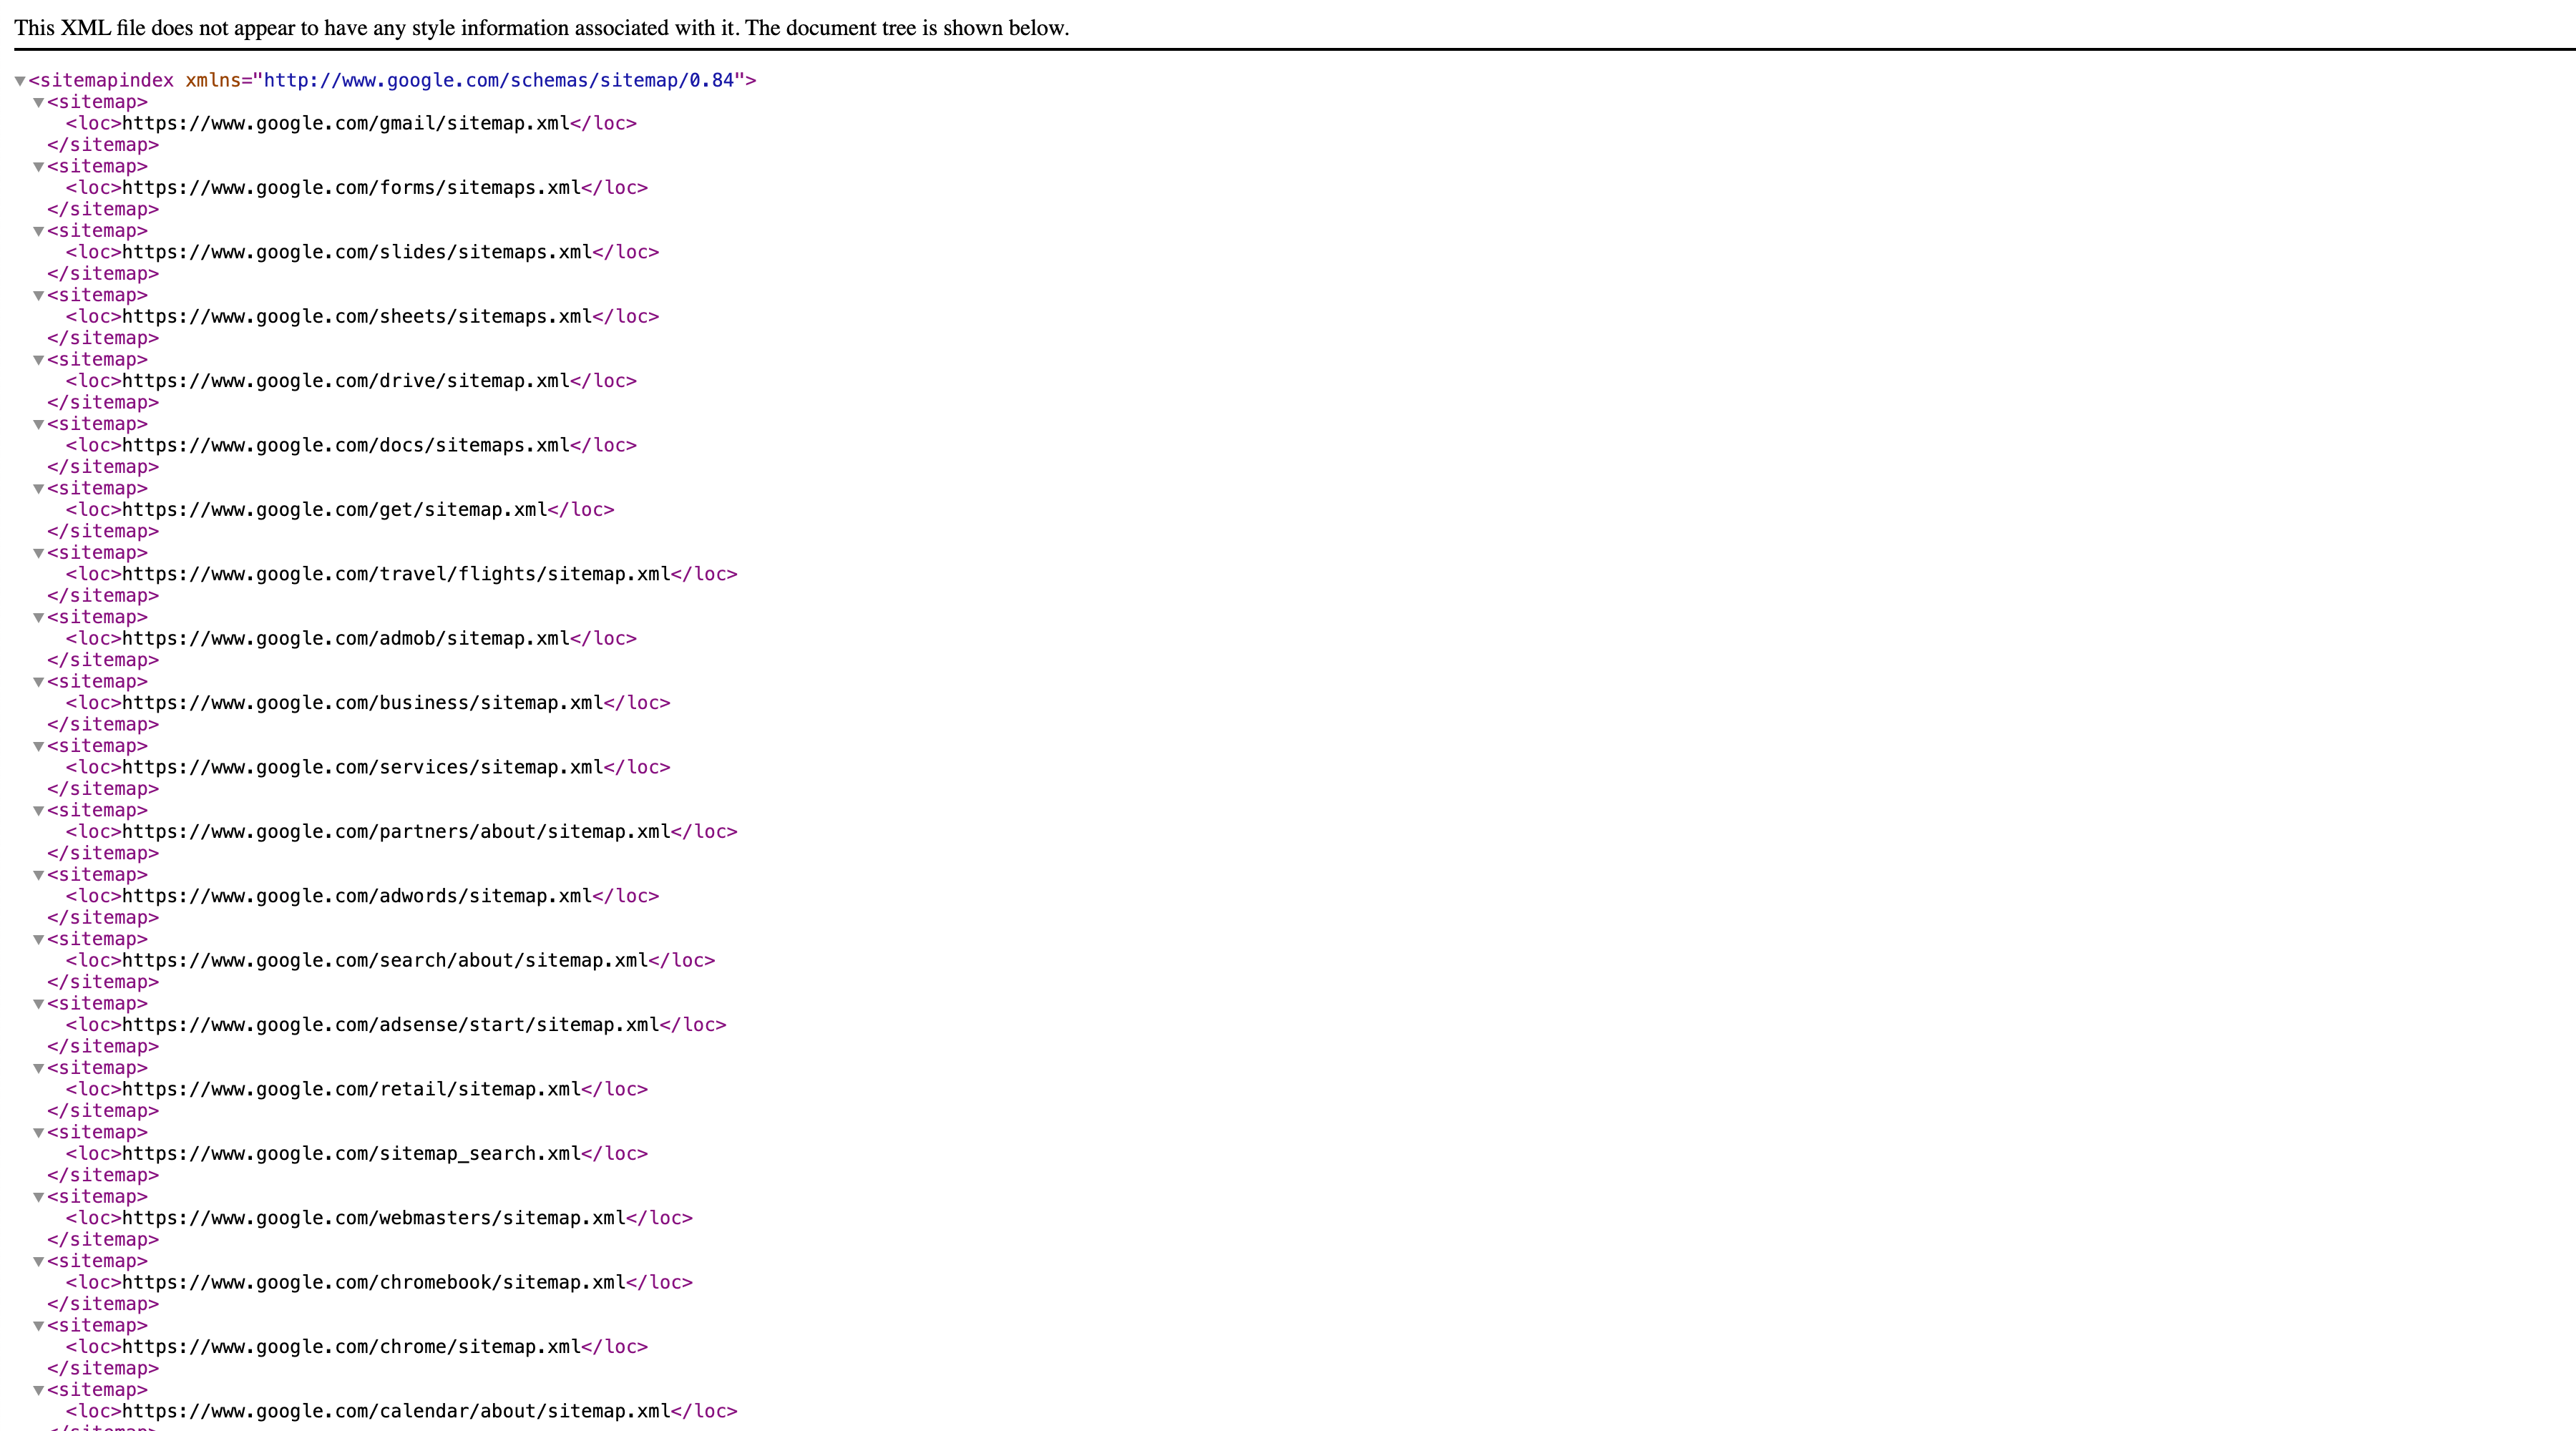Click the sitemap_search.xml URL text

click(351, 1154)
